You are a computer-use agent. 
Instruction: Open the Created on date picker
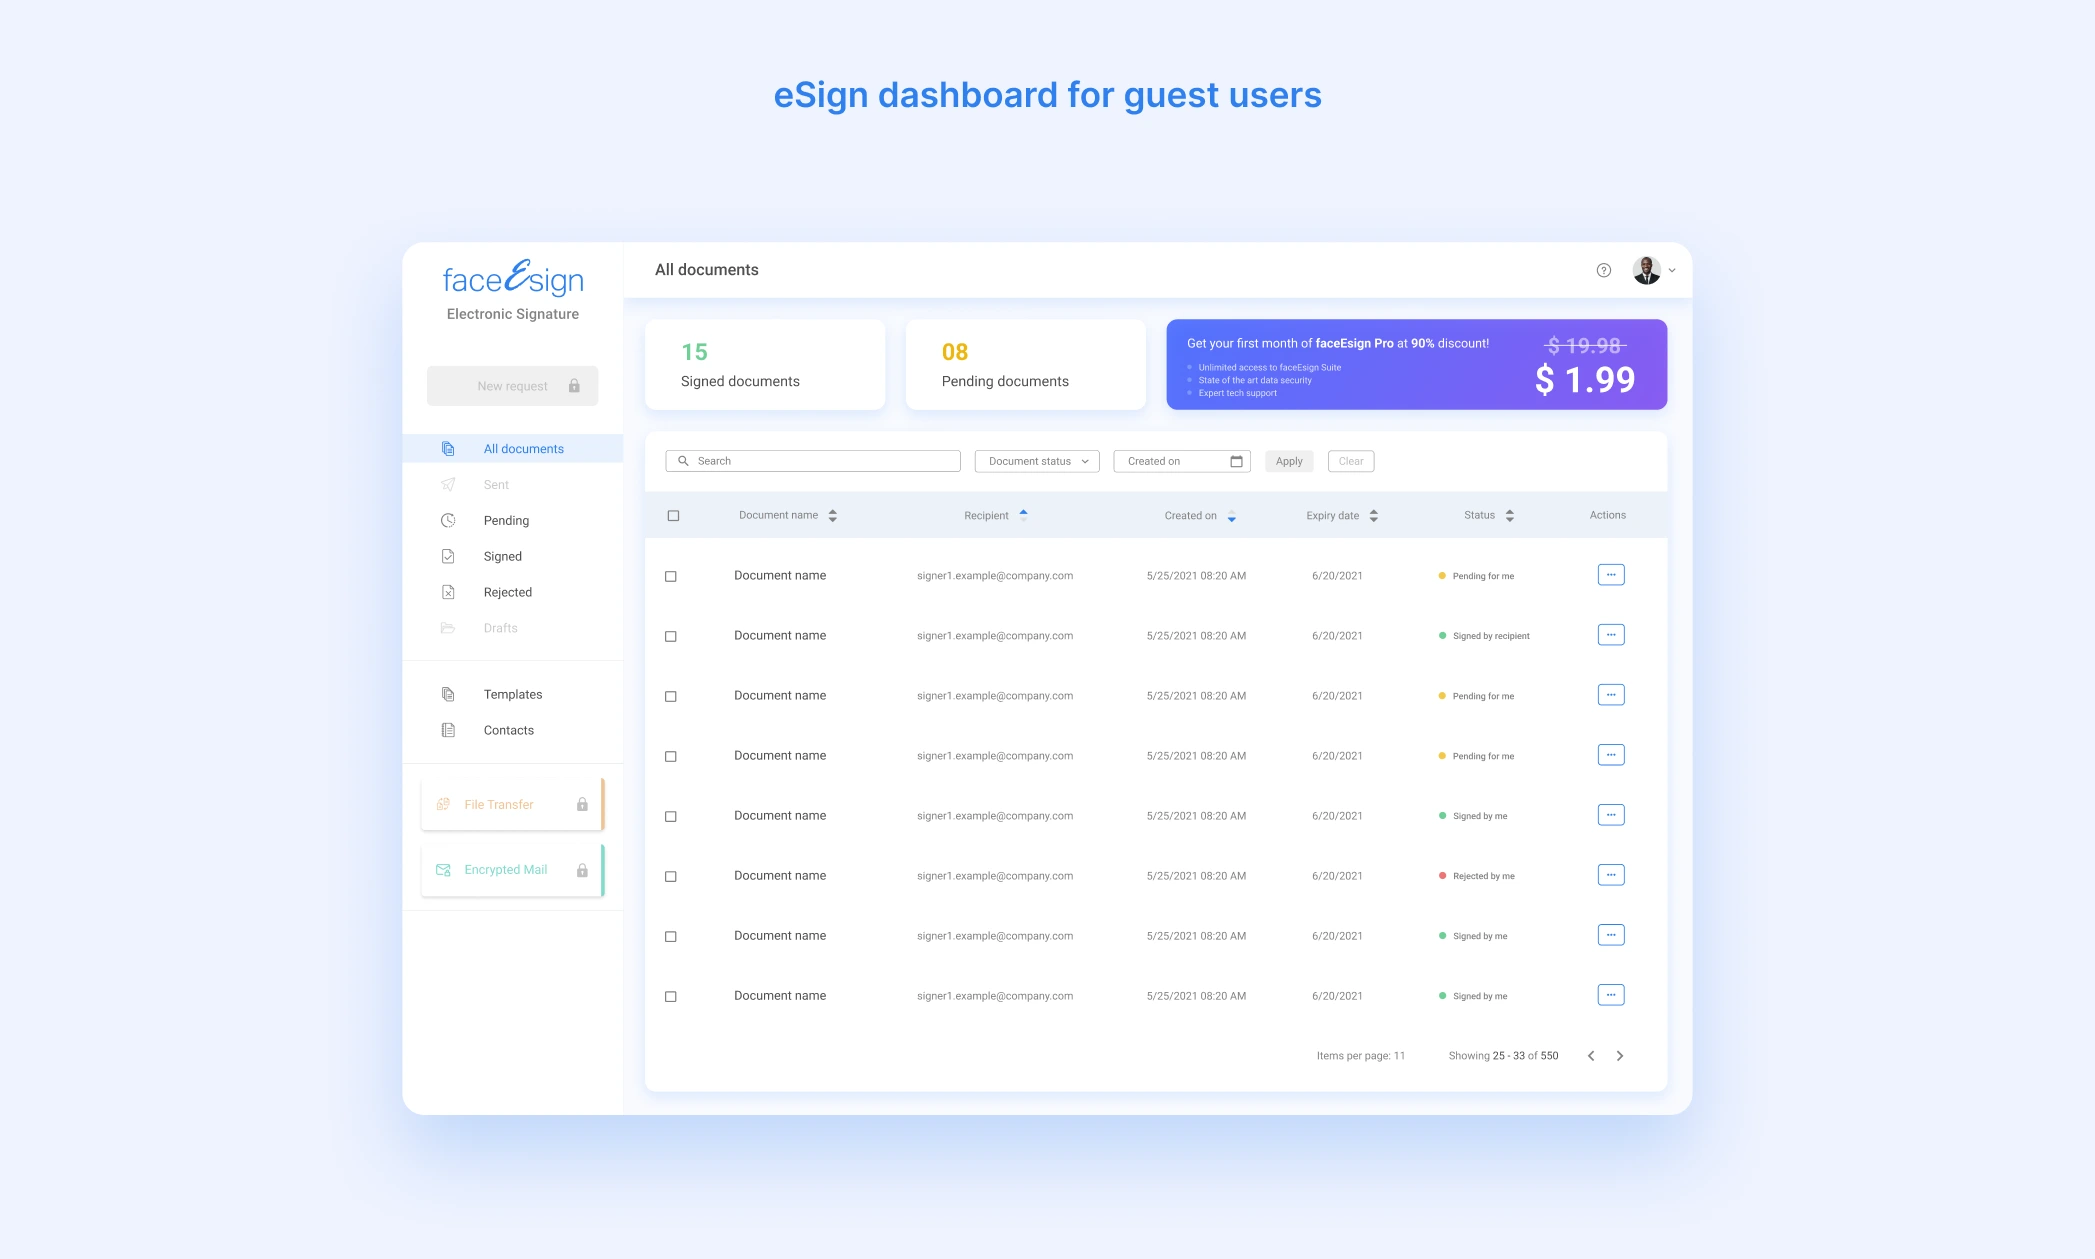pyautogui.click(x=1181, y=461)
